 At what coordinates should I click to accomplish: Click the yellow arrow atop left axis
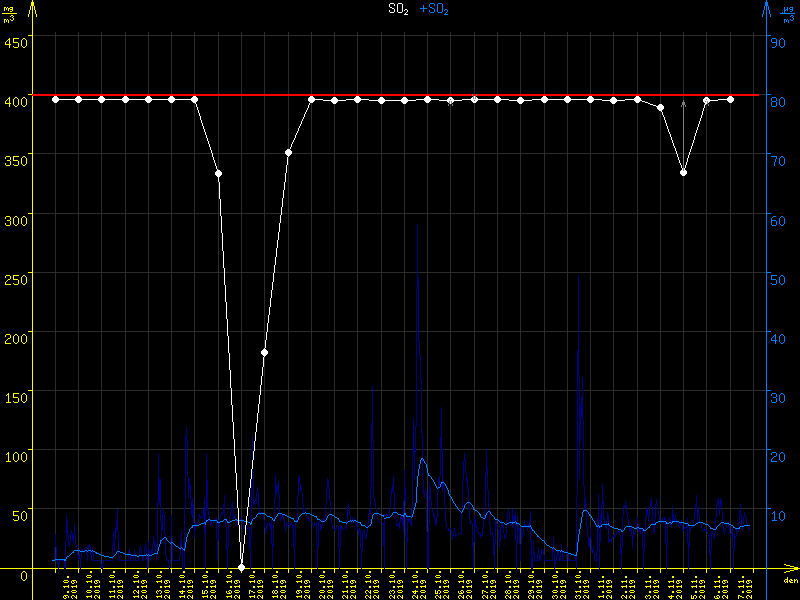[34, 8]
